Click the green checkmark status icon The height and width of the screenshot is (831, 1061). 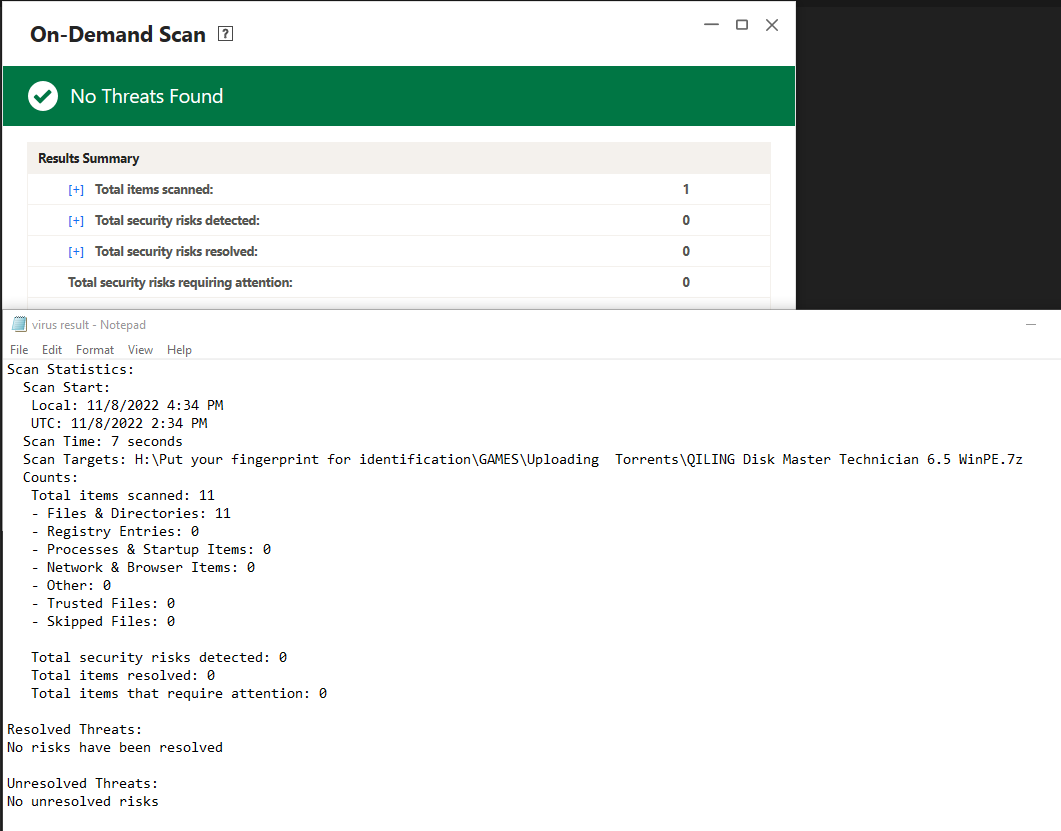(42, 96)
